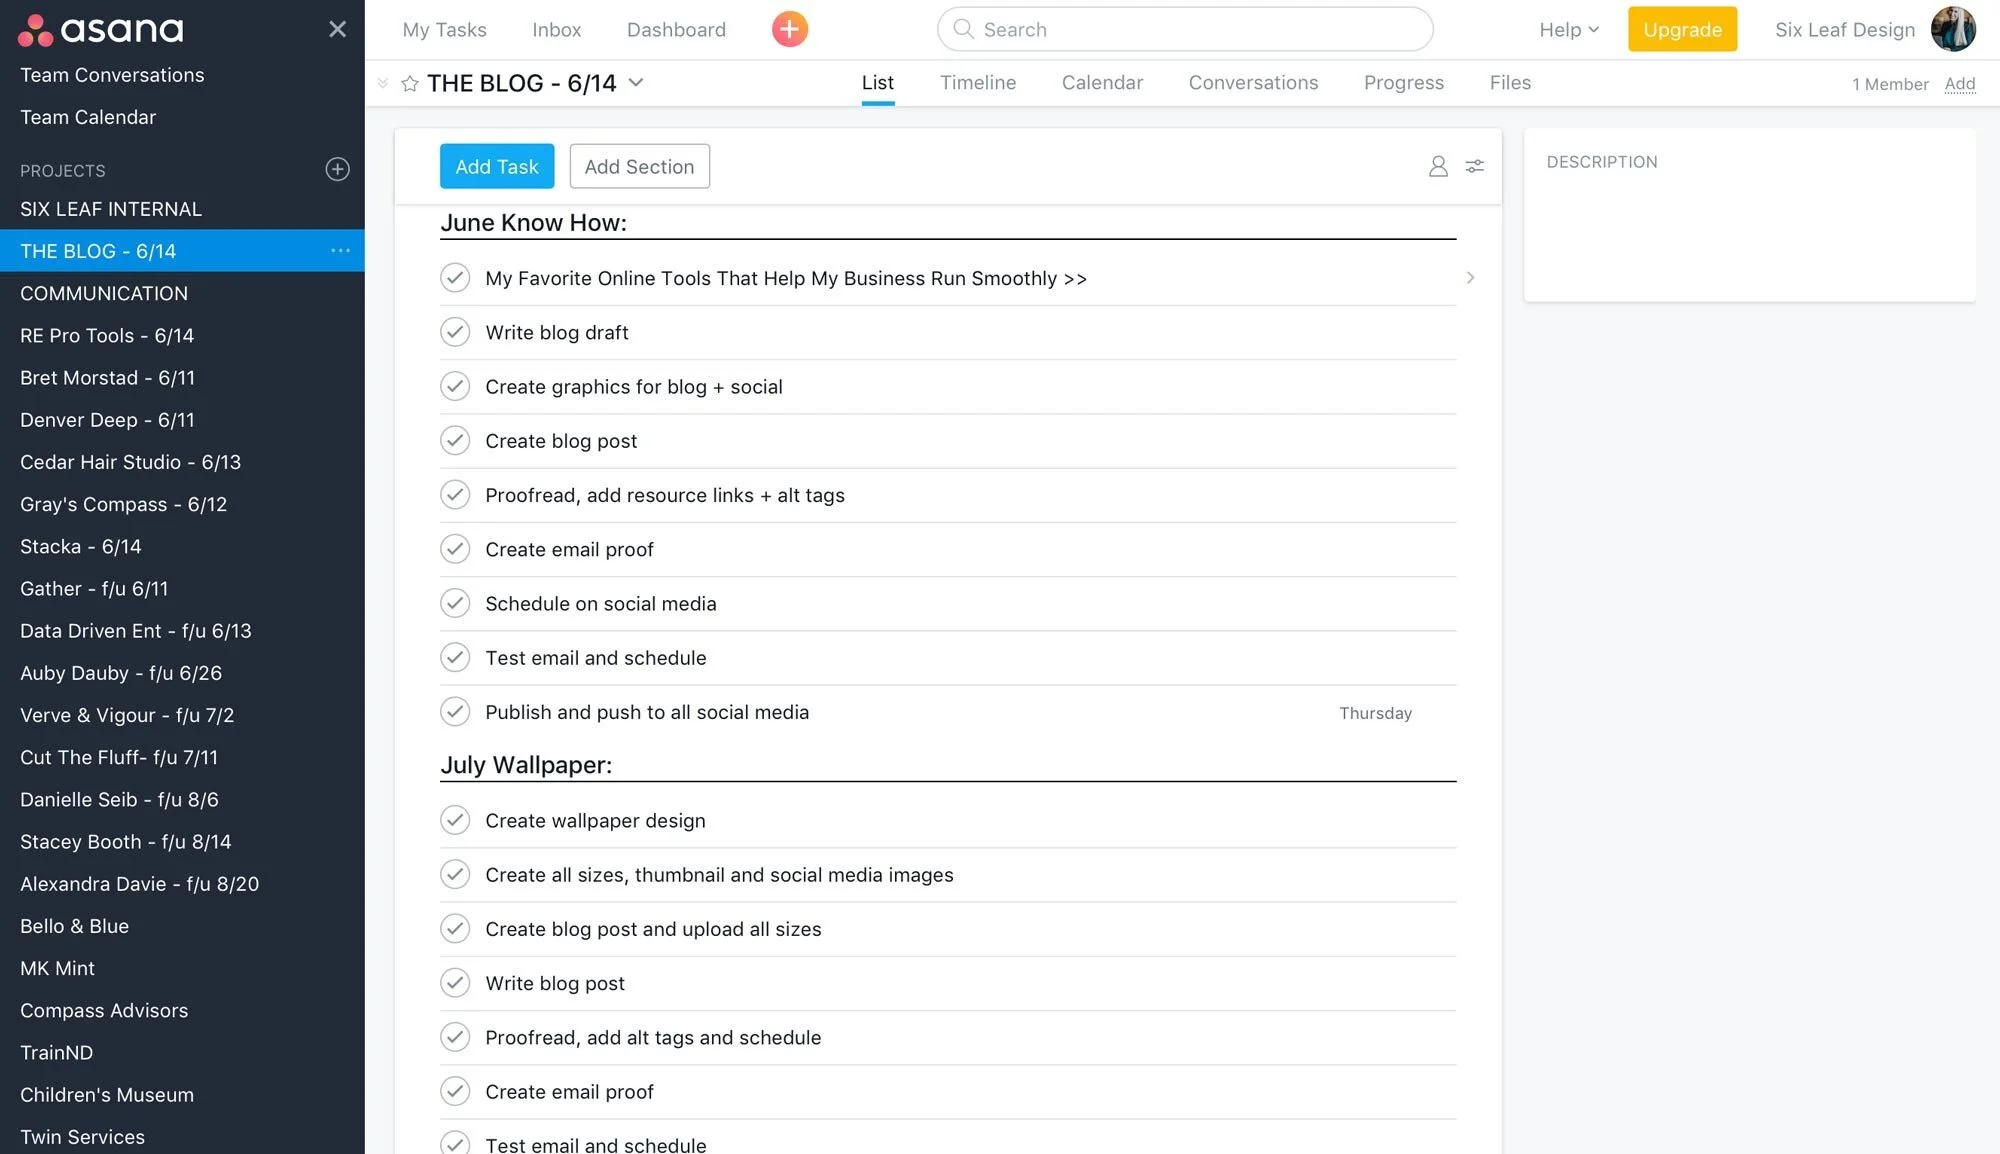Screen dimensions: 2000x1154
Task: Click into the Search field
Action: [x=1185, y=29]
